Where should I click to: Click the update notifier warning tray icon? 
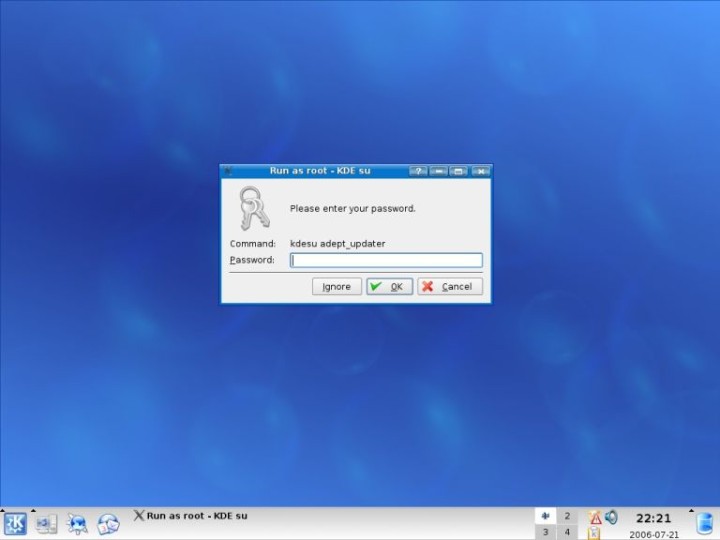(595, 518)
